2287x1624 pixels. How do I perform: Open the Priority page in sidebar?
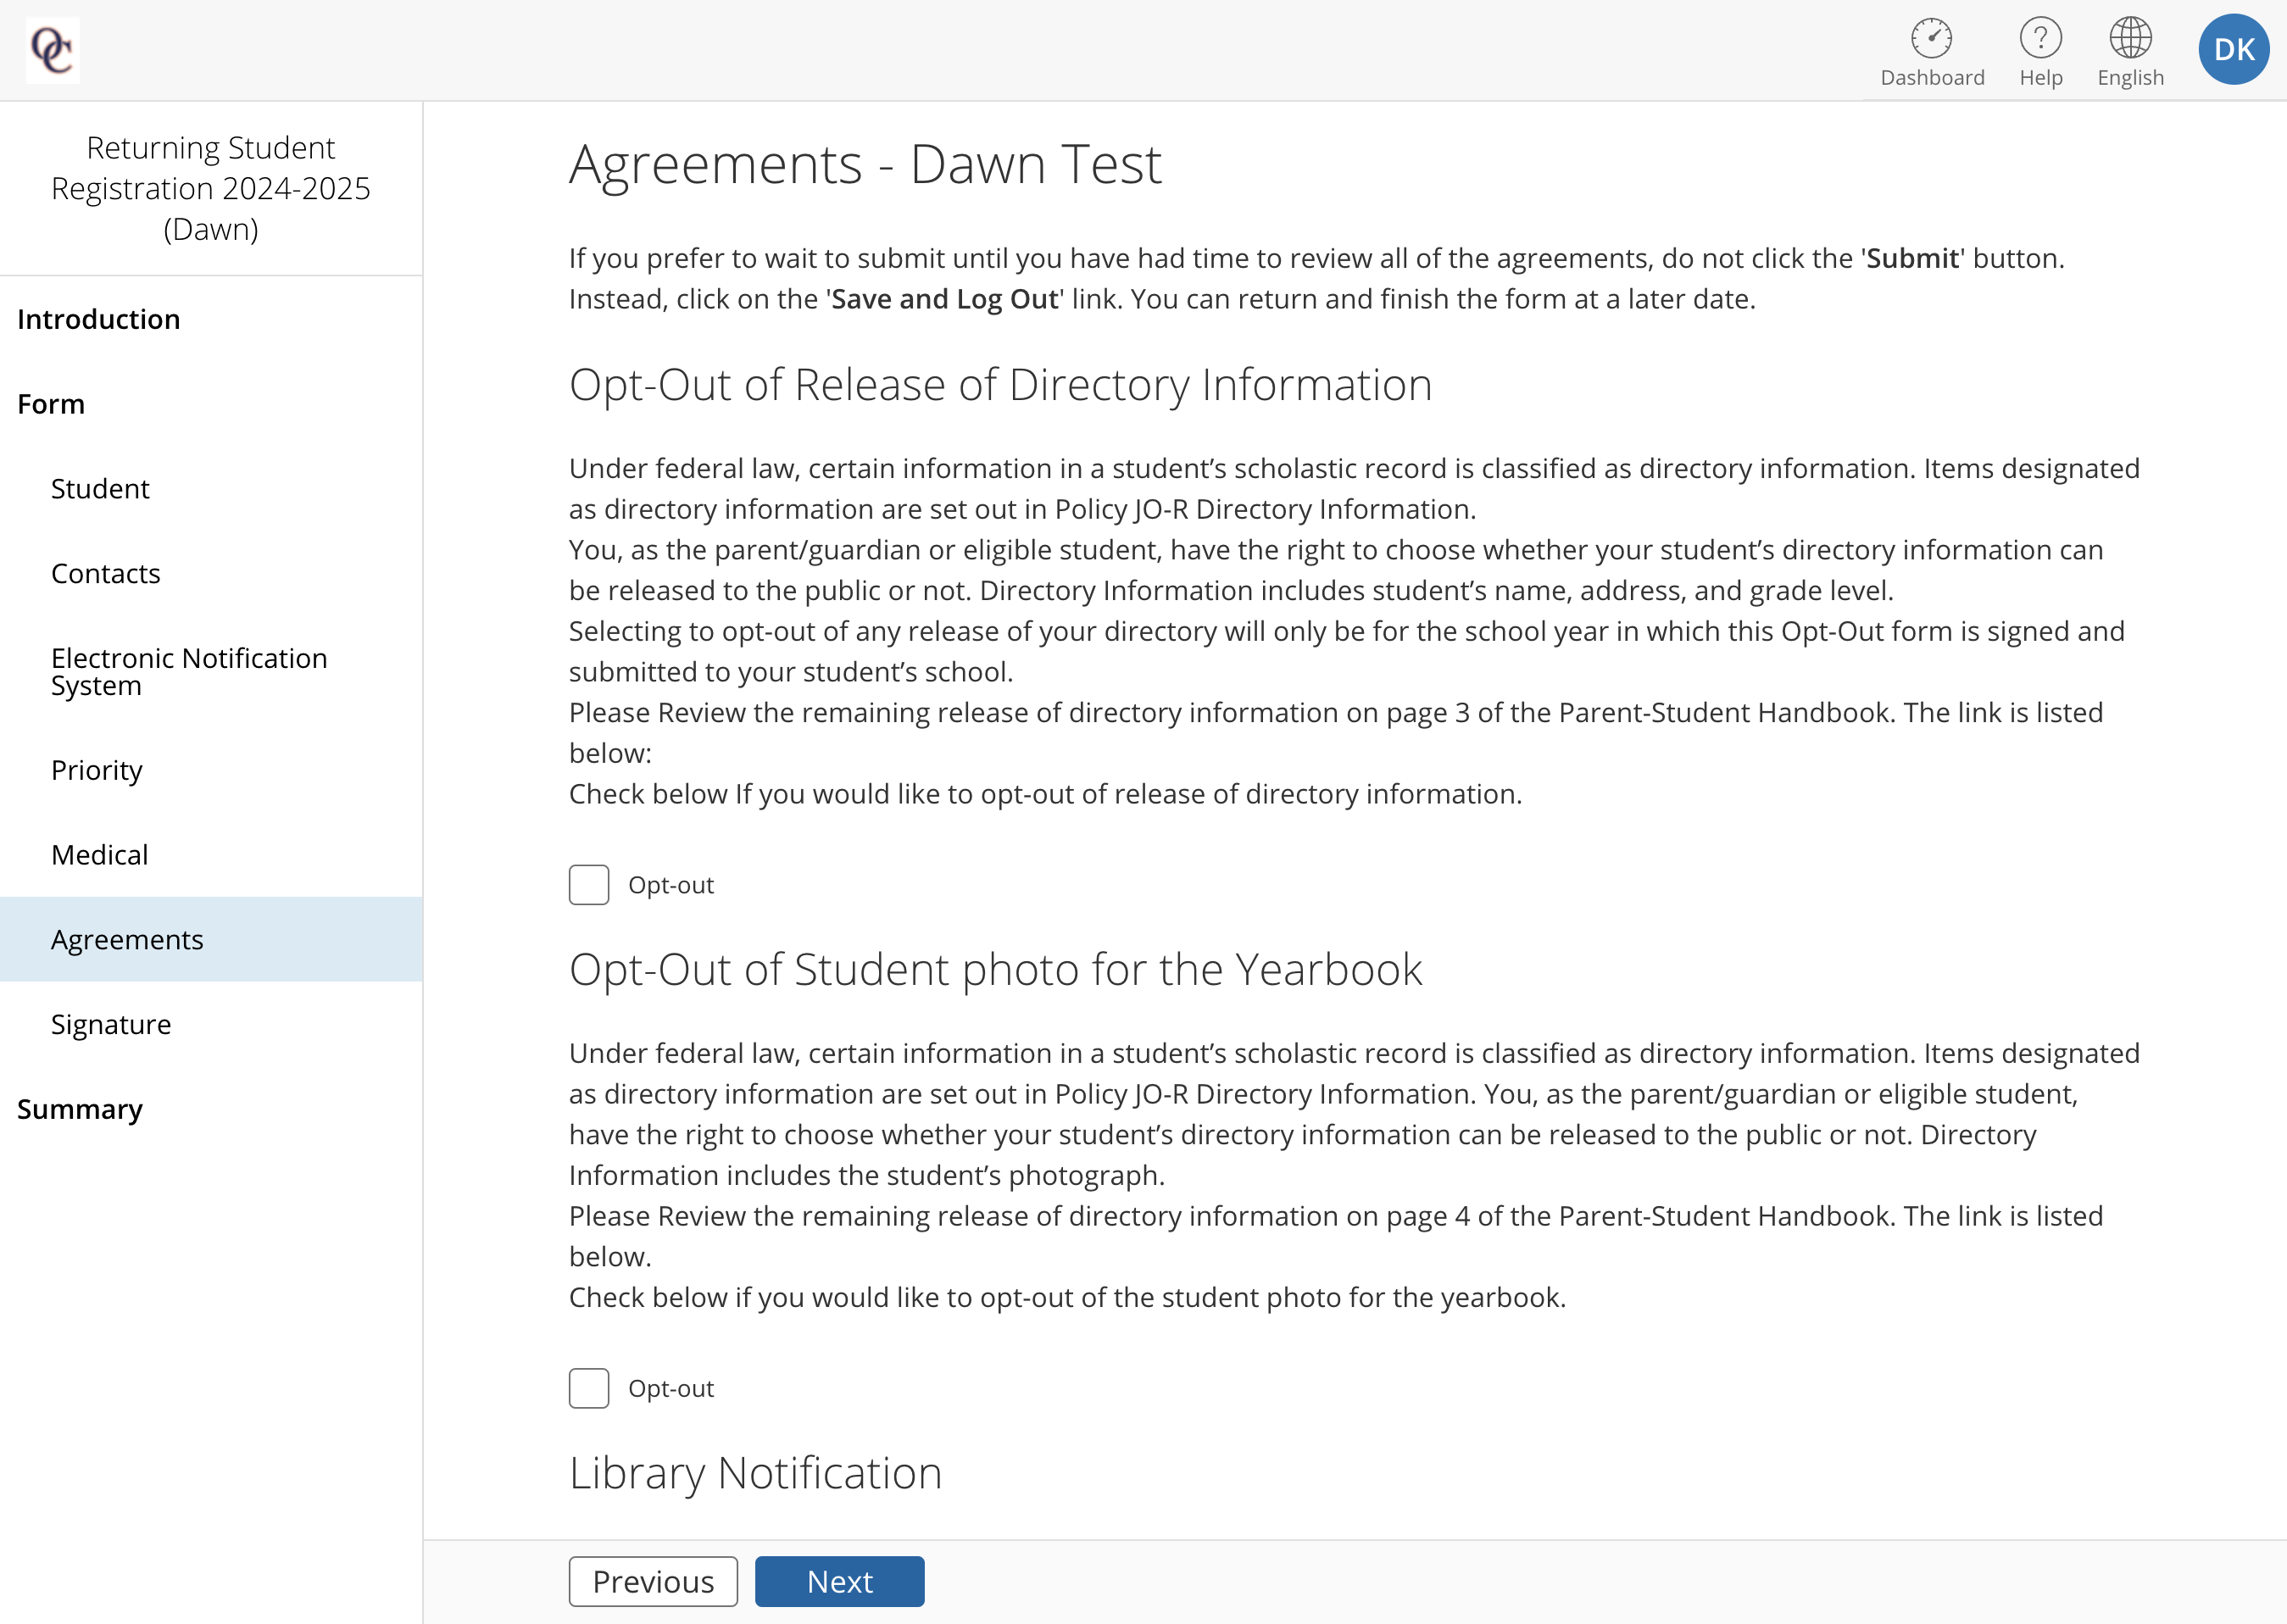click(96, 770)
